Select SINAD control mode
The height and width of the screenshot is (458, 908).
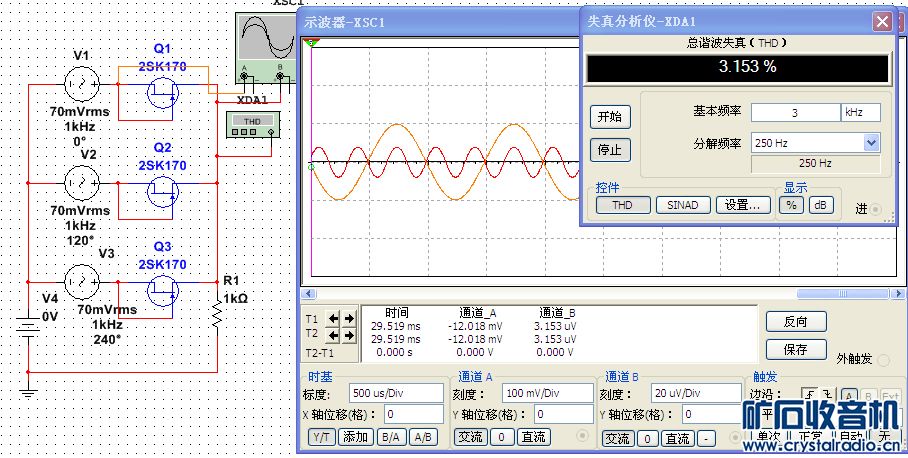point(683,205)
